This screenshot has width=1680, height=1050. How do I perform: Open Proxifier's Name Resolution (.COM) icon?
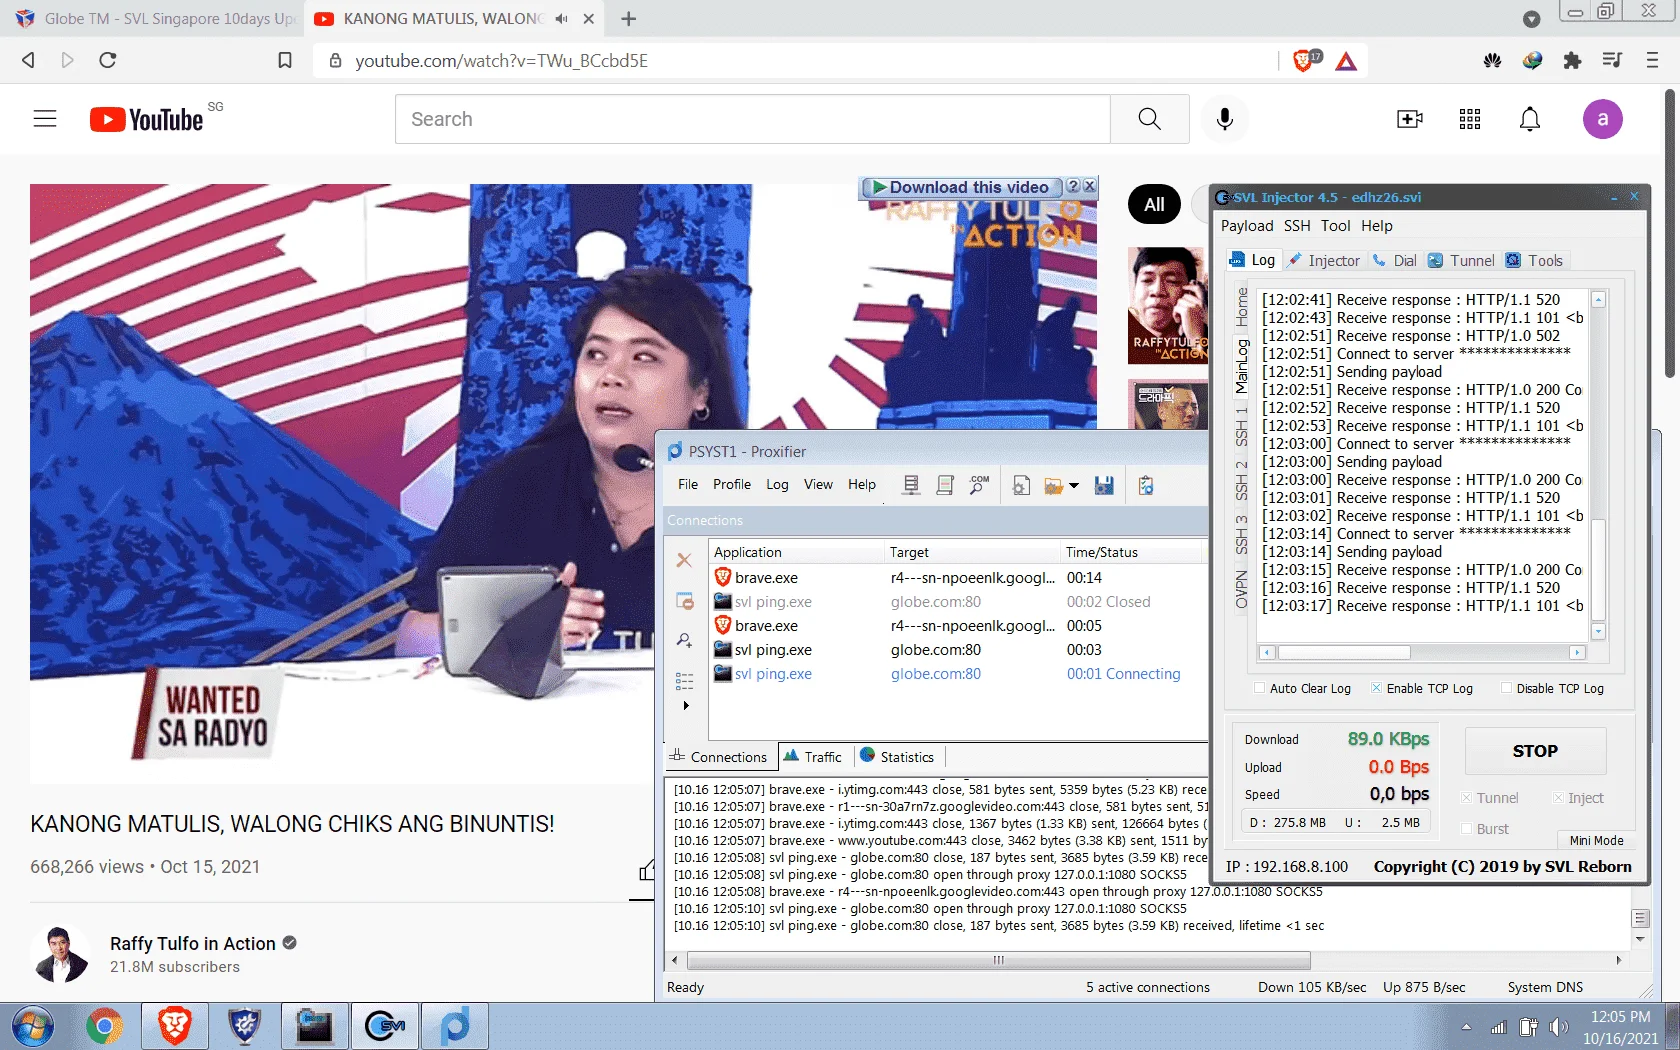point(979,485)
